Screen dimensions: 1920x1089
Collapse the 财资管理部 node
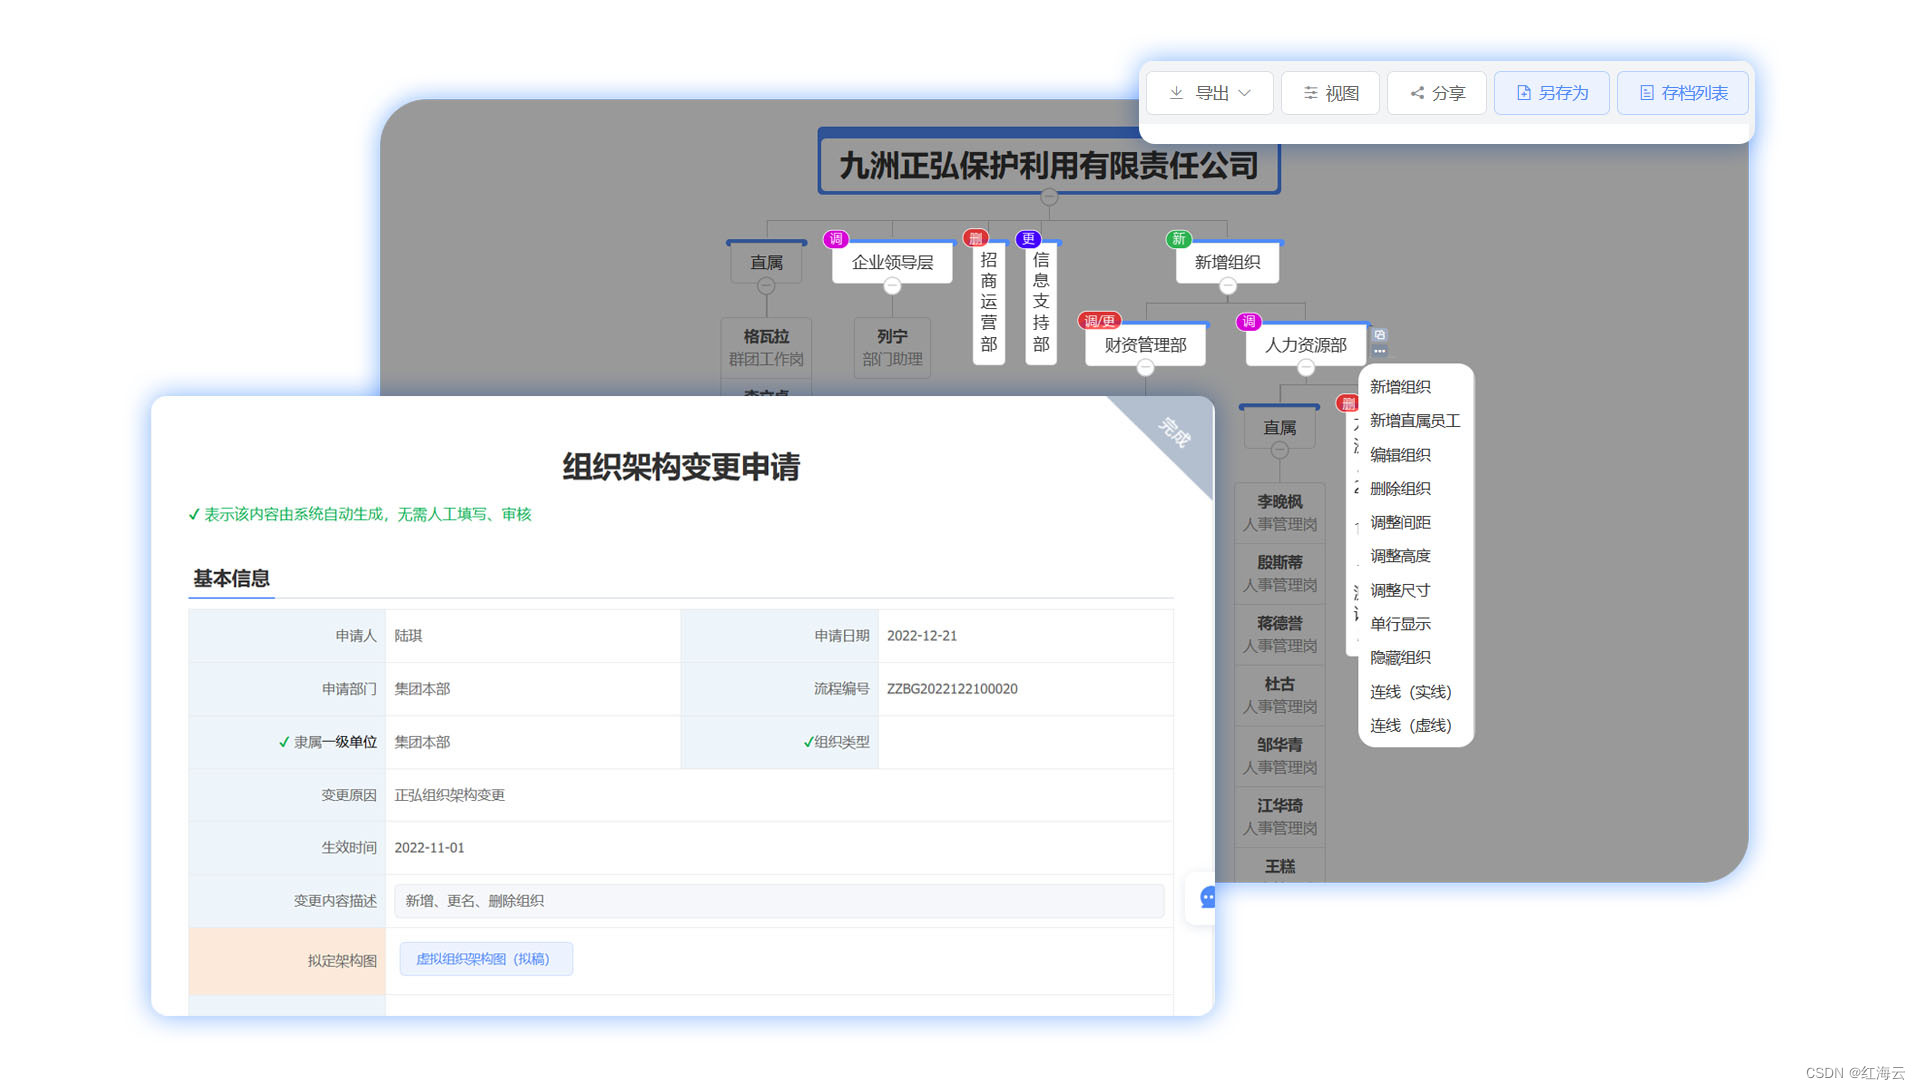[x=1145, y=368]
